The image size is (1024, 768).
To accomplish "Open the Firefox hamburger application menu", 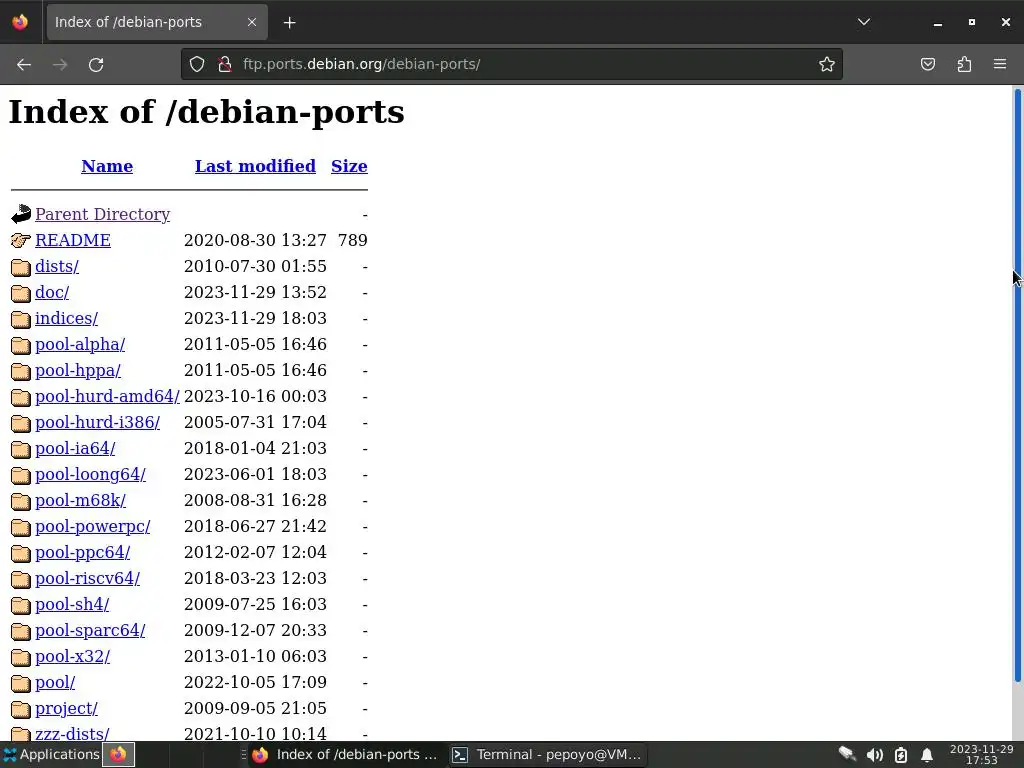I will pyautogui.click(x=1000, y=64).
